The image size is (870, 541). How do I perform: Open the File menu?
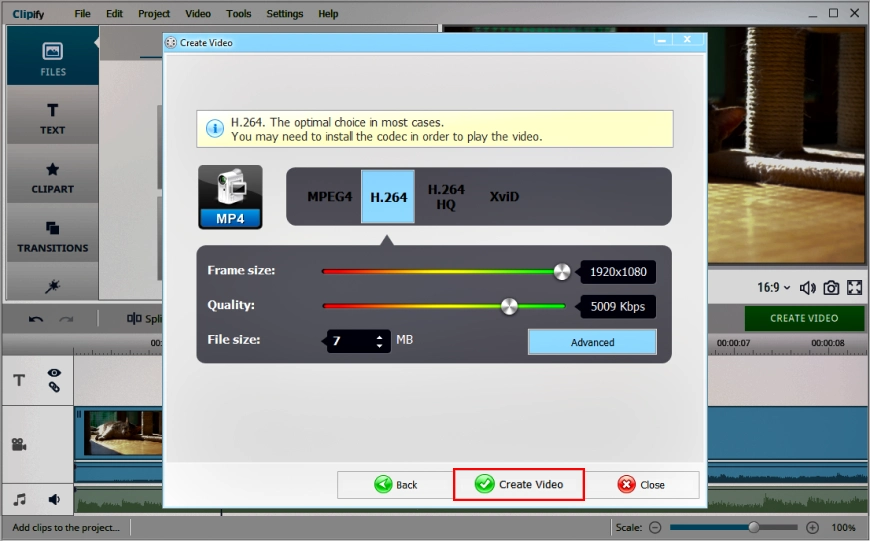[82, 13]
